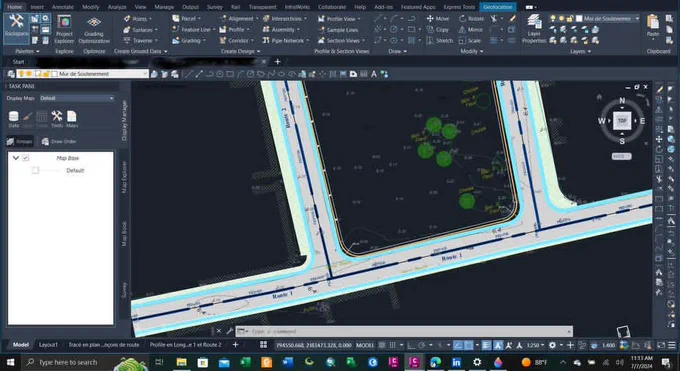Switch to the Annotate ribbon tab

click(62, 7)
